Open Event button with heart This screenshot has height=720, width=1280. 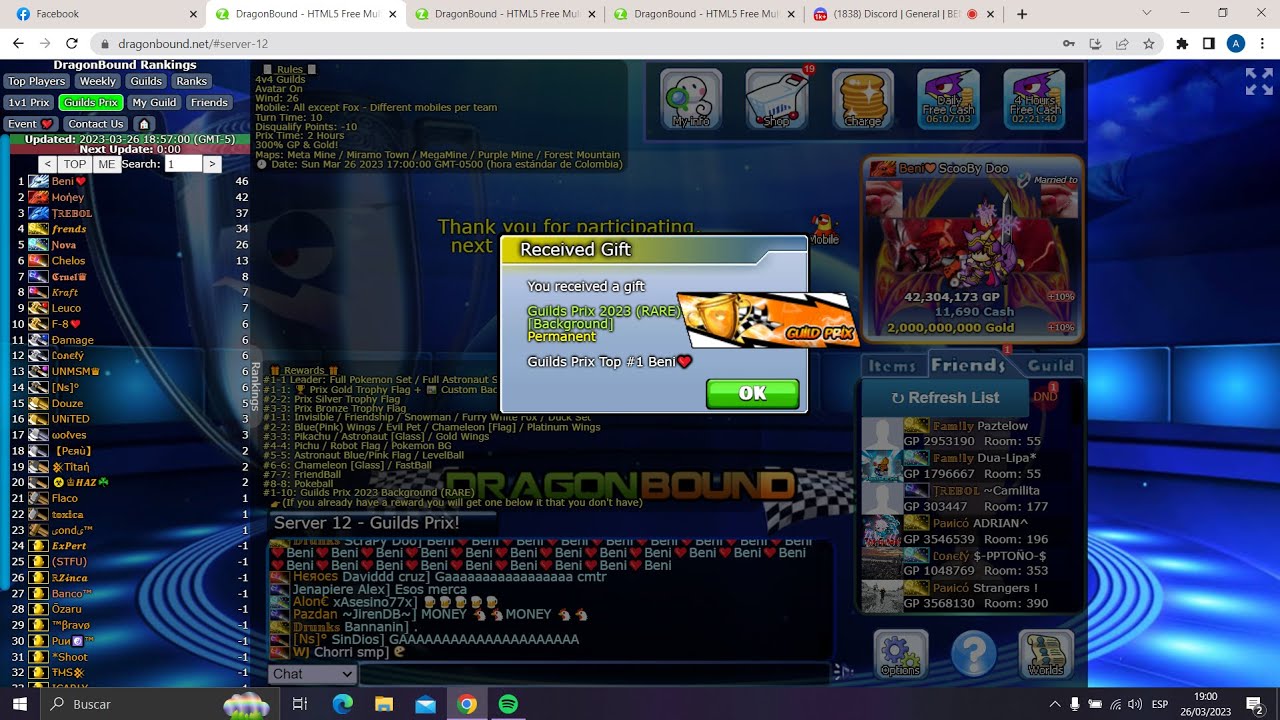point(30,124)
